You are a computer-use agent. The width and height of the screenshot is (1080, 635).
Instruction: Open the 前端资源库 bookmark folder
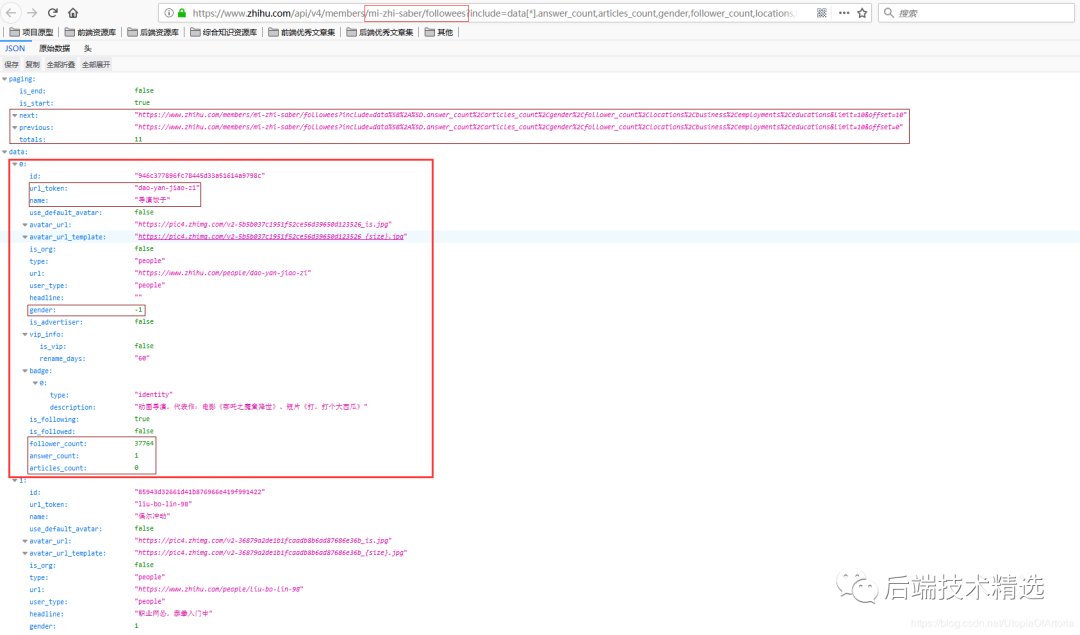point(91,32)
